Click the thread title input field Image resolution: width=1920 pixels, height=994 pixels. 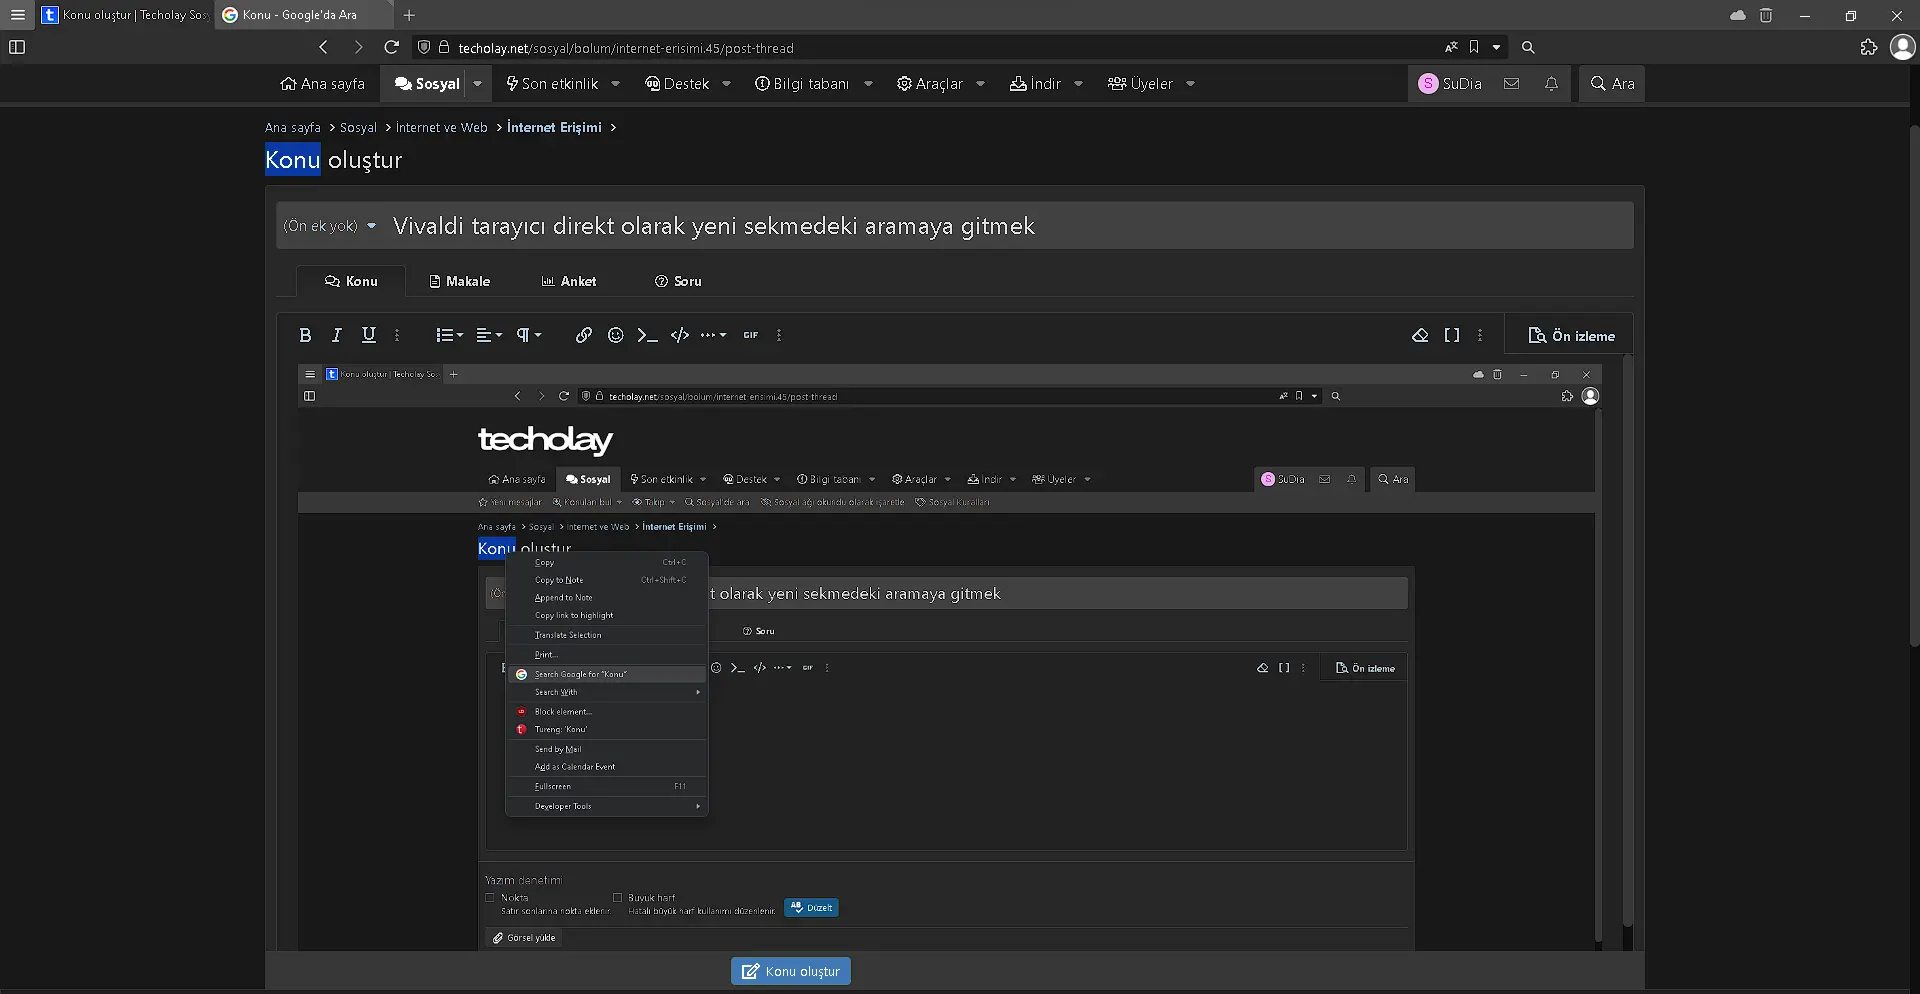pyautogui.click(x=1009, y=226)
